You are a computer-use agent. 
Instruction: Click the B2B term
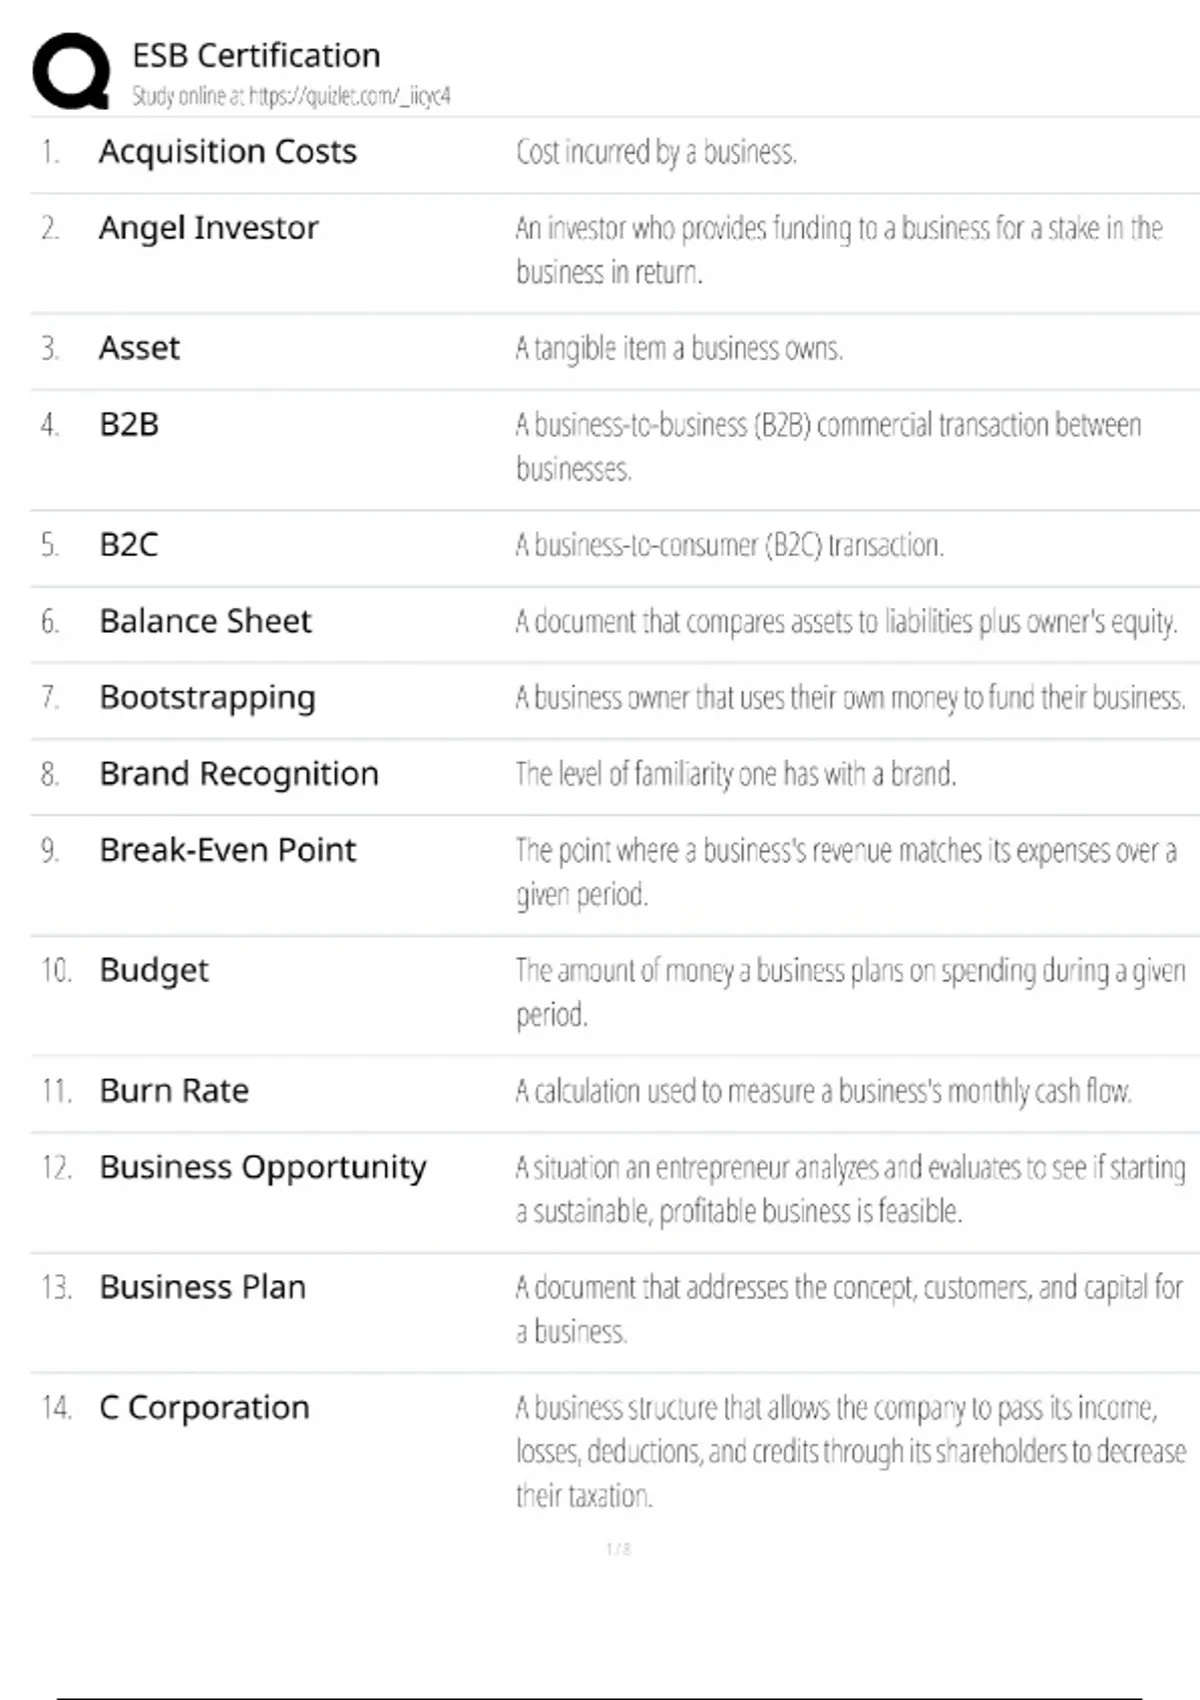point(129,425)
